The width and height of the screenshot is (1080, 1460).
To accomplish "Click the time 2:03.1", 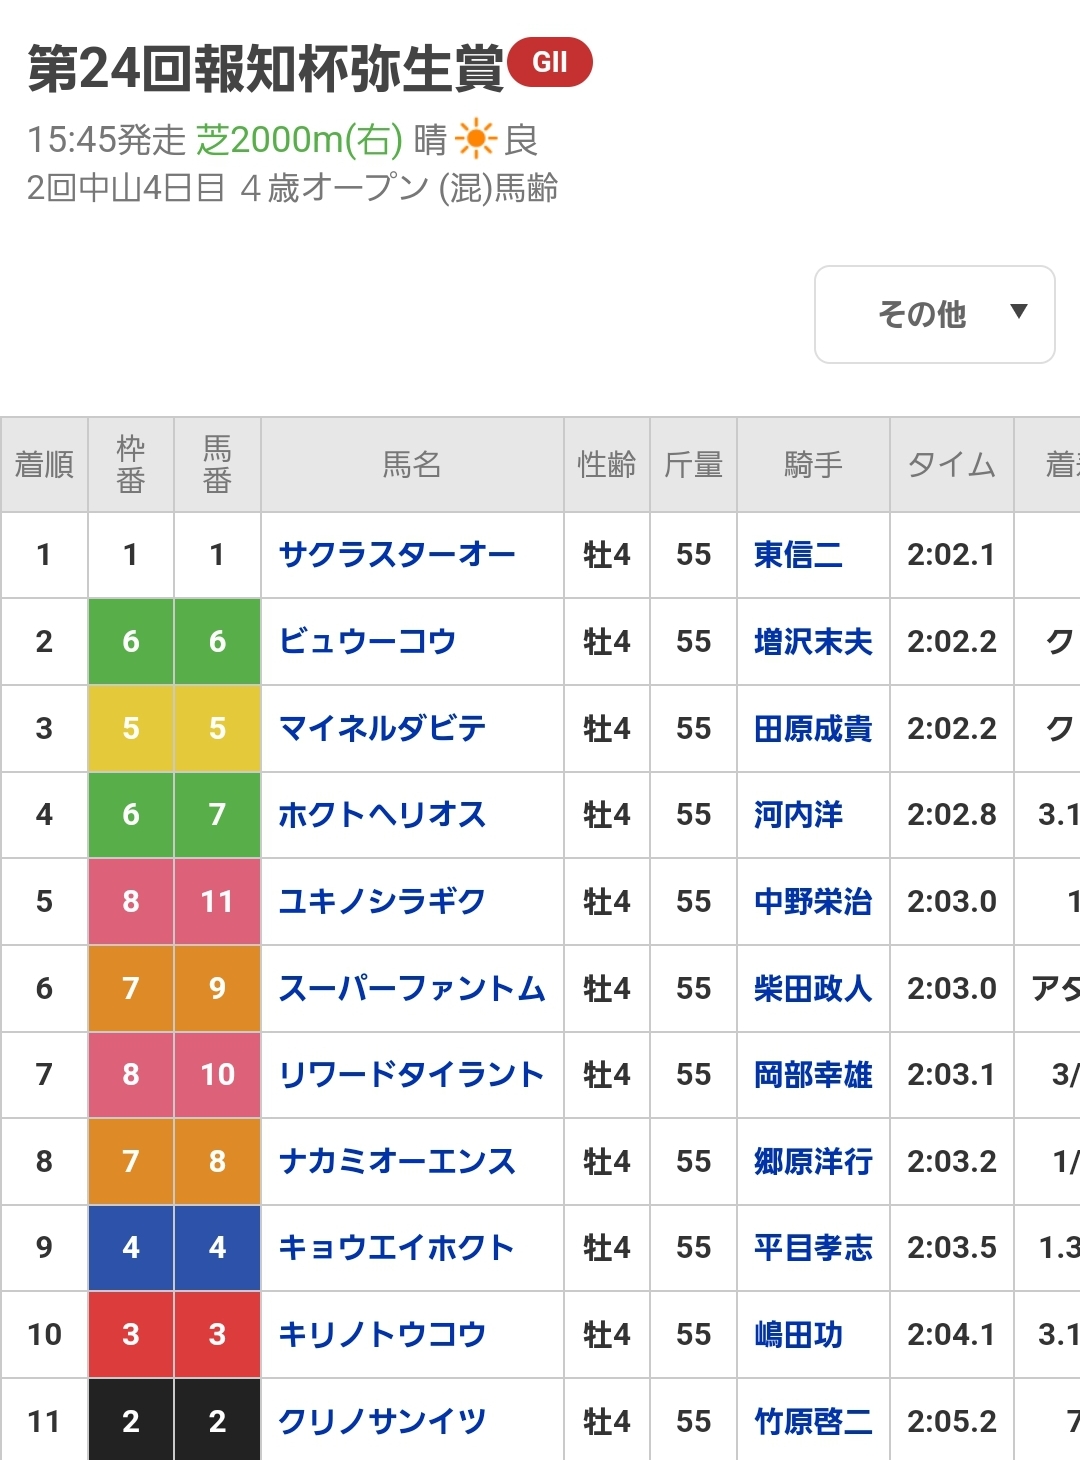I will (x=951, y=1074).
